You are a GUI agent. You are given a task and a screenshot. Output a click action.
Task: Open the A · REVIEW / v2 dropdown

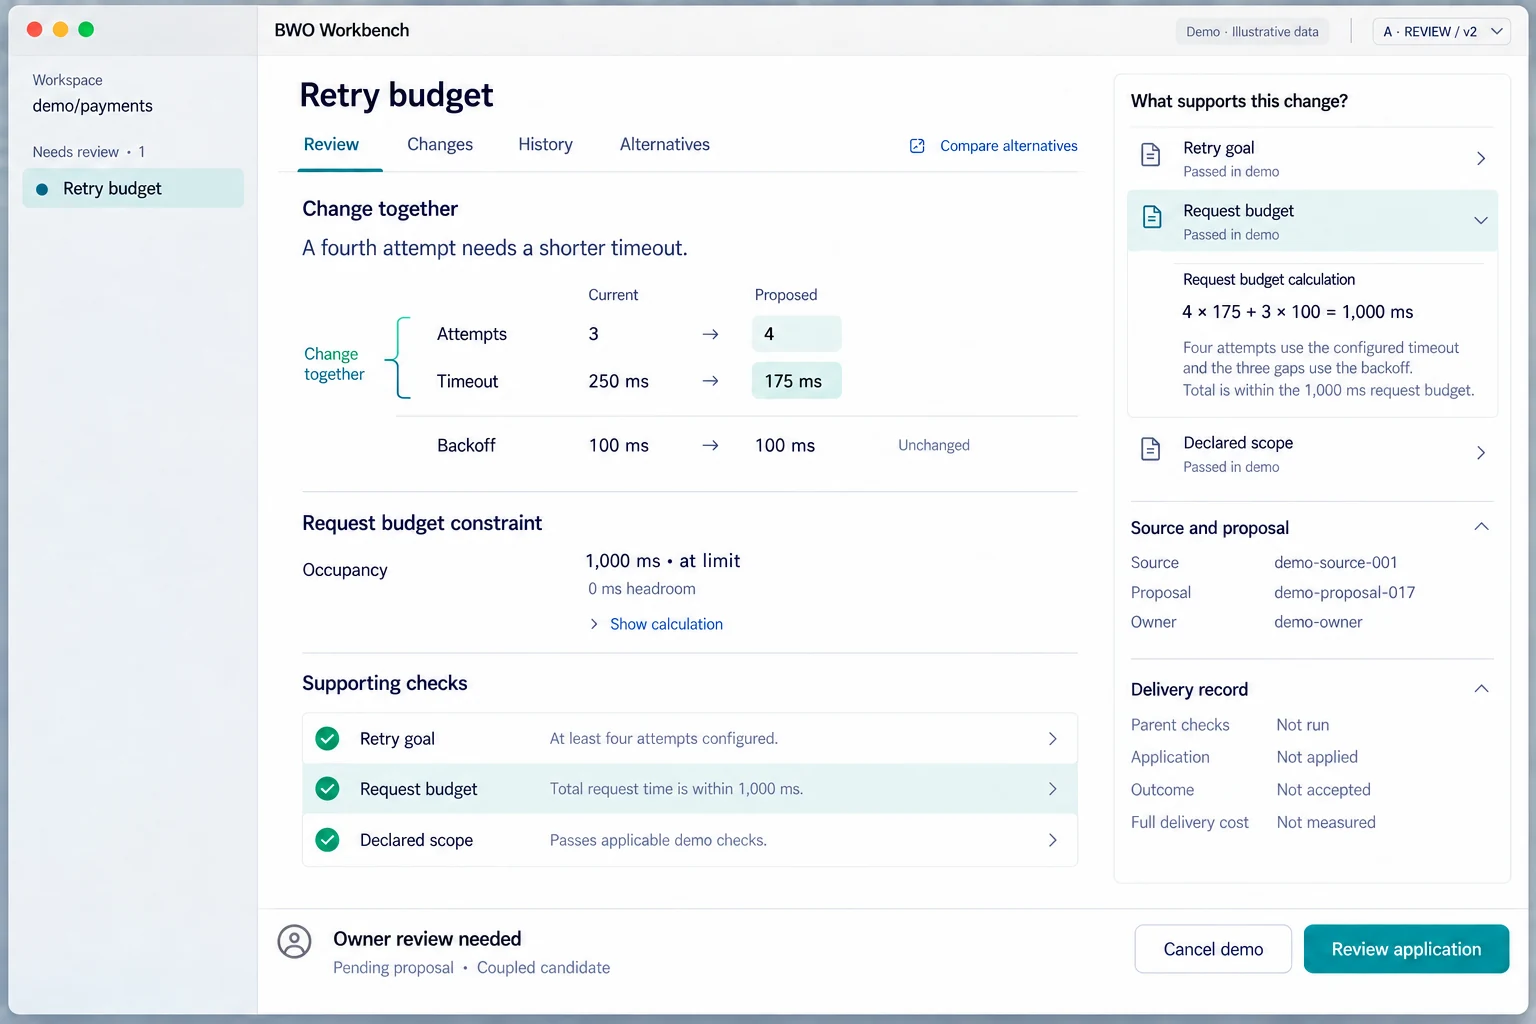click(x=1441, y=31)
